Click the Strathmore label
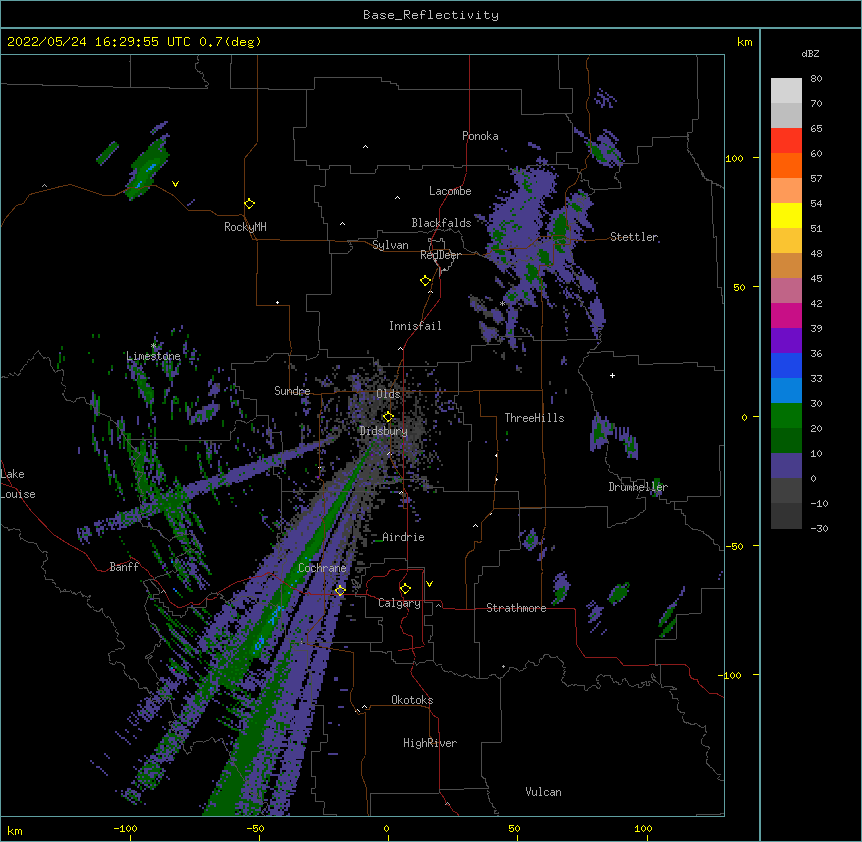 pyautogui.click(x=516, y=608)
